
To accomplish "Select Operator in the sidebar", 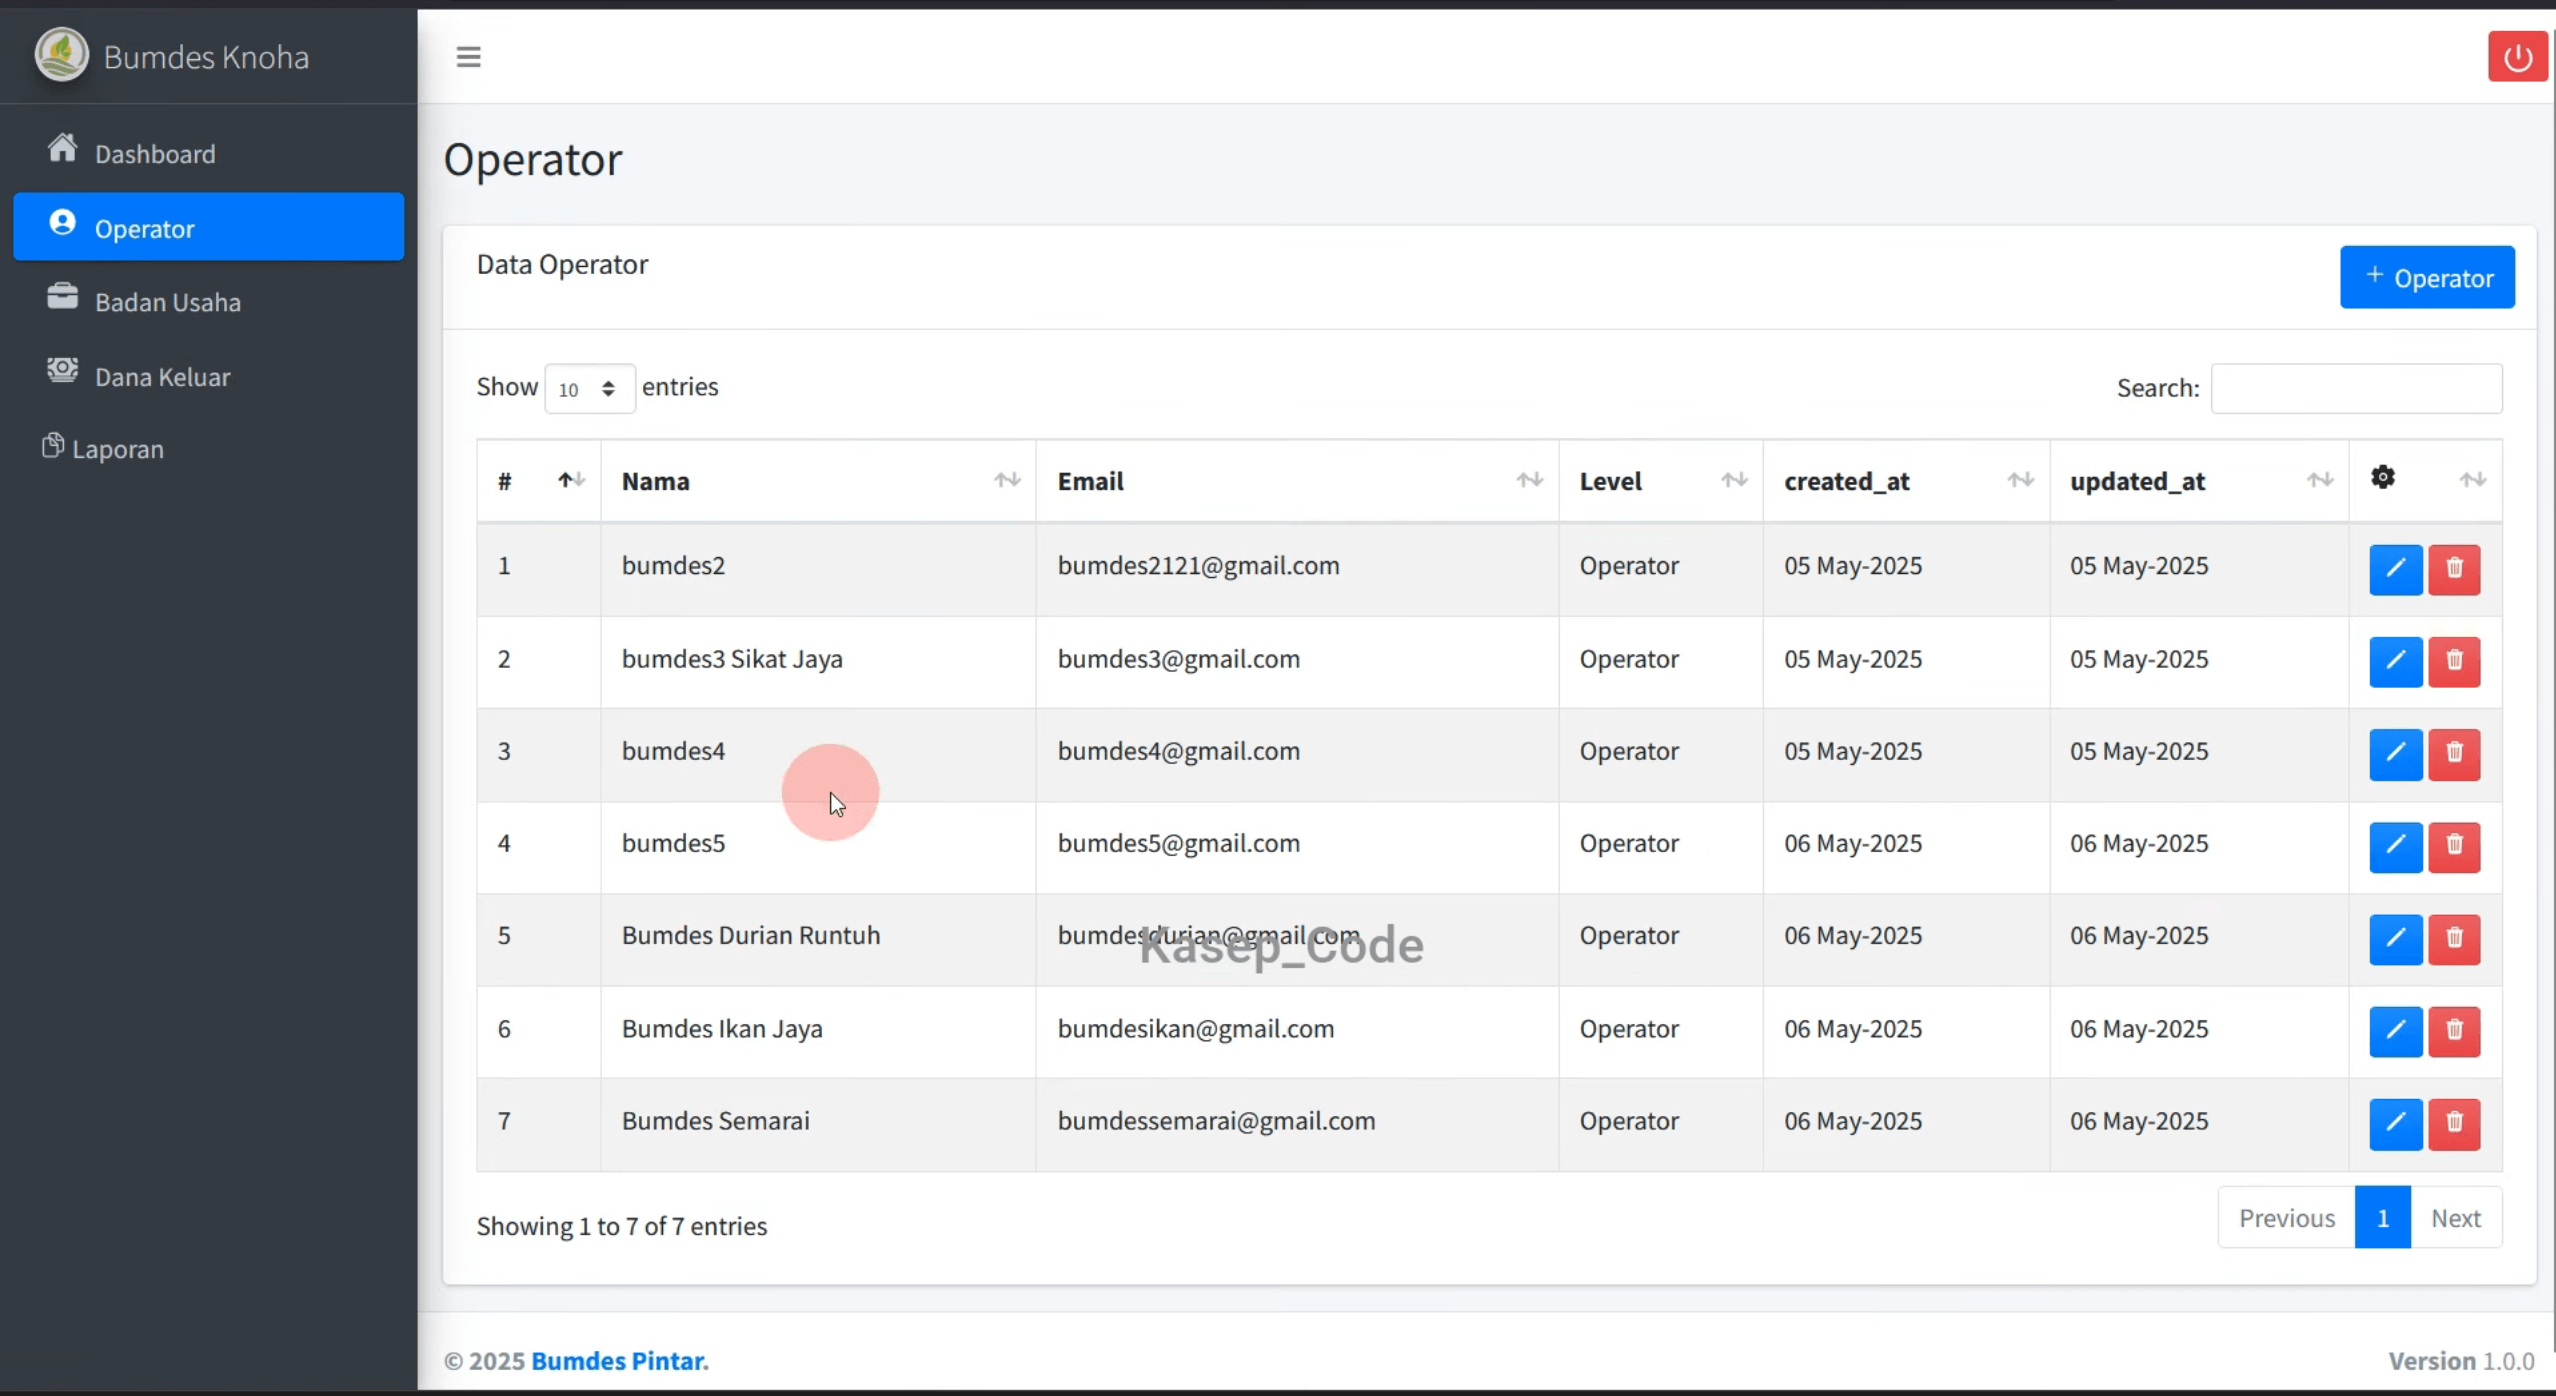I will click(208, 227).
